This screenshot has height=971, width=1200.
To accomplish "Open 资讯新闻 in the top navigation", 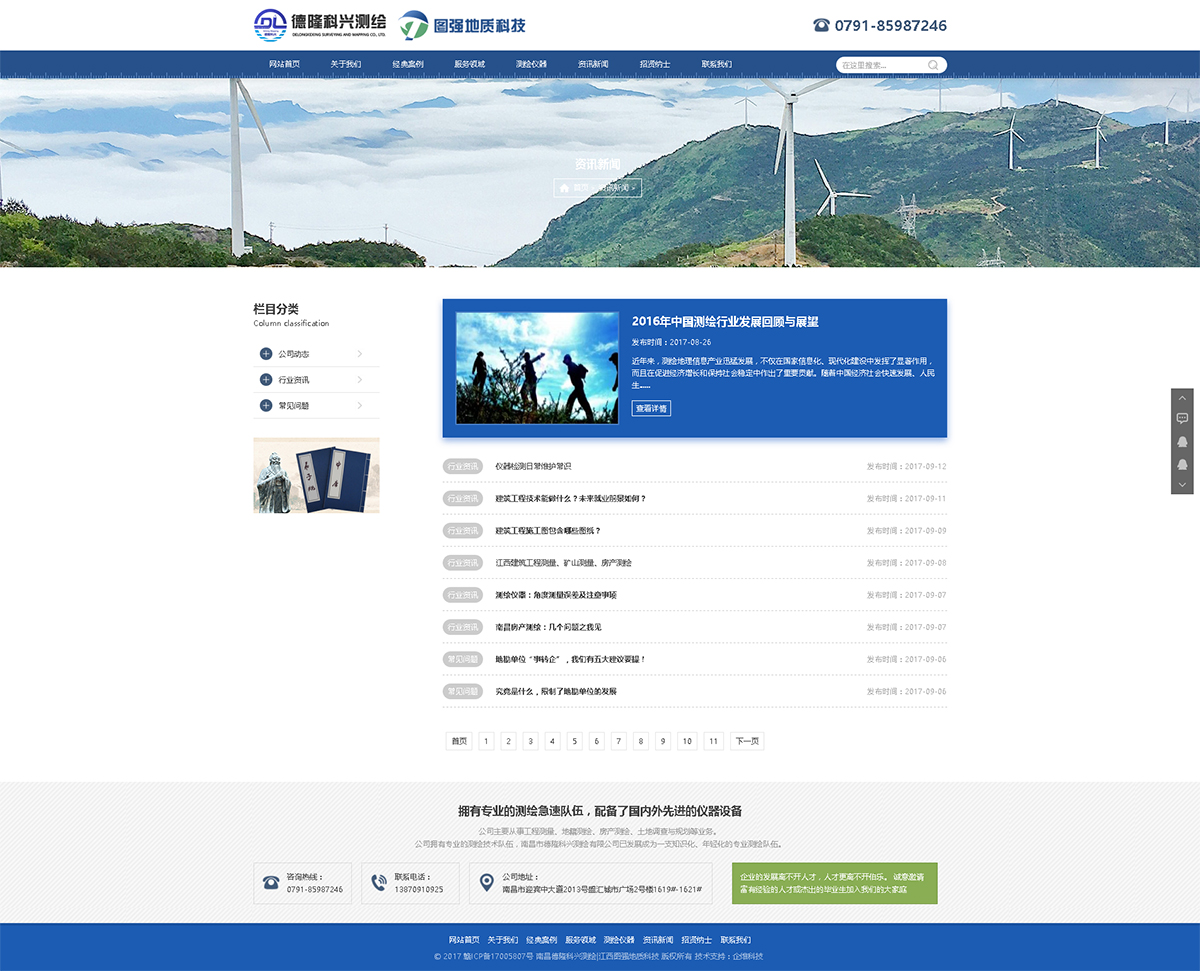I will click(x=593, y=65).
